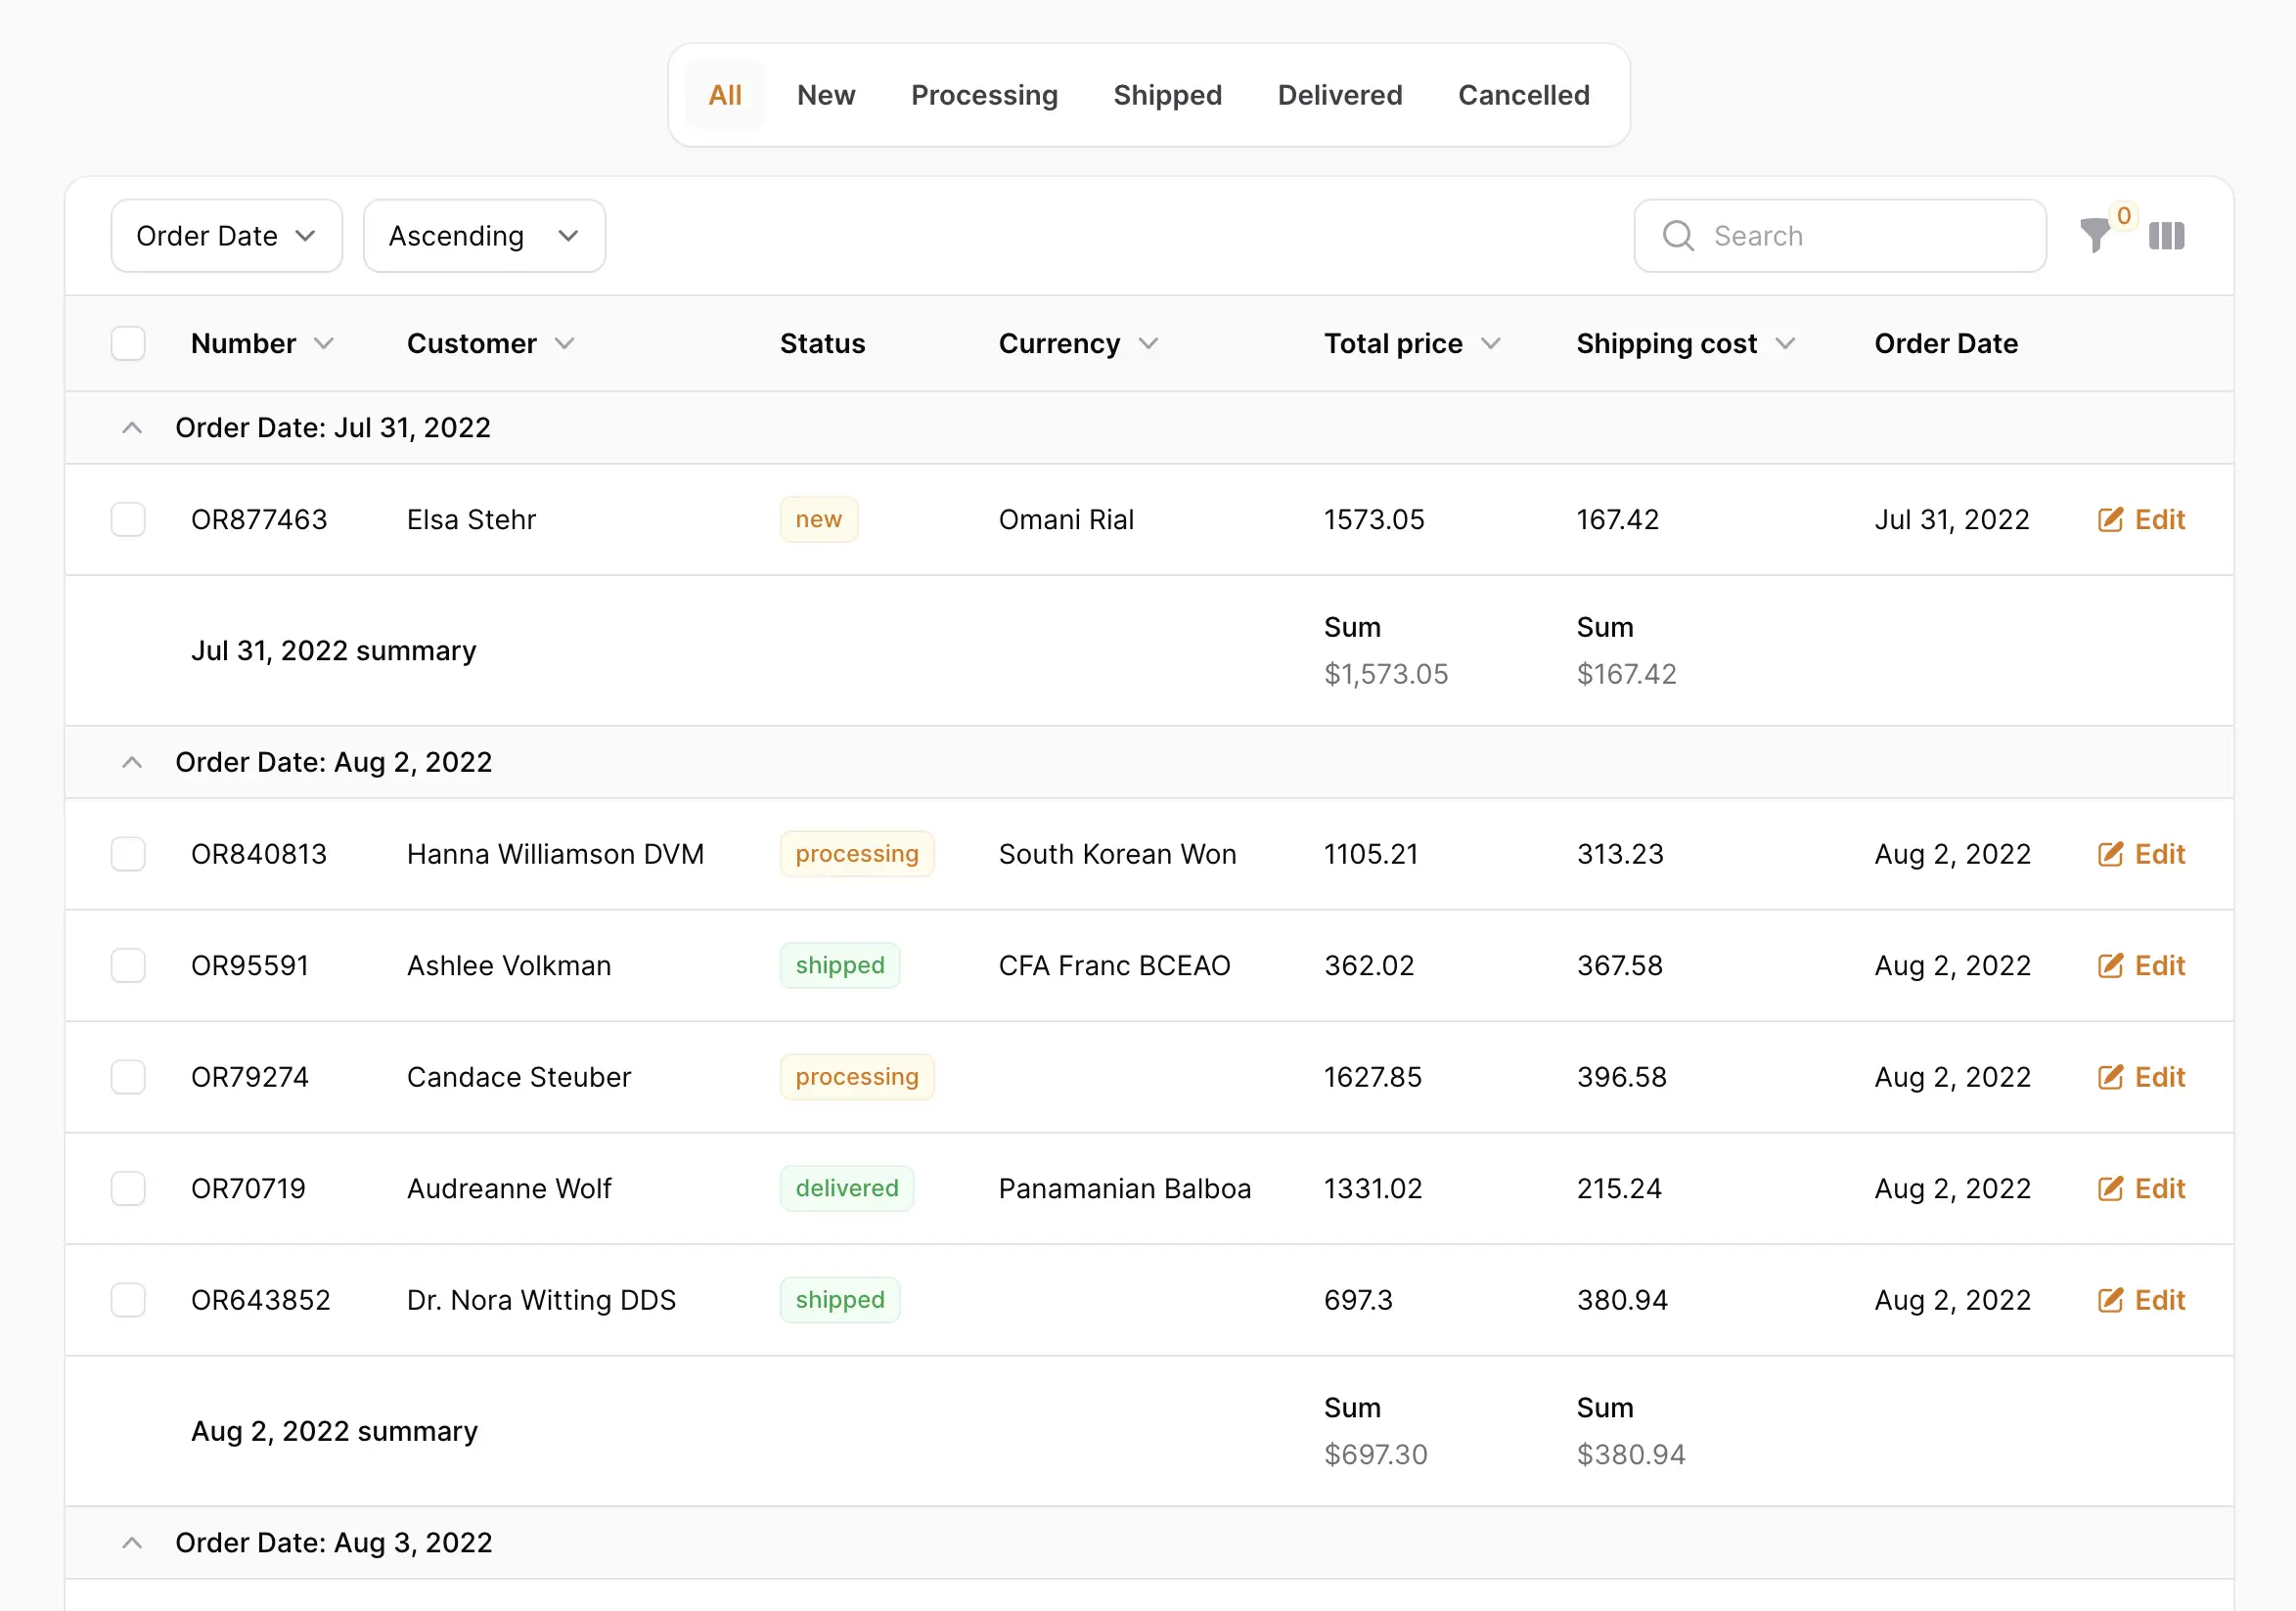Screen dimensions: 2296x1611
Task: Sort by Shipping cost column chevron
Action: point(1785,344)
